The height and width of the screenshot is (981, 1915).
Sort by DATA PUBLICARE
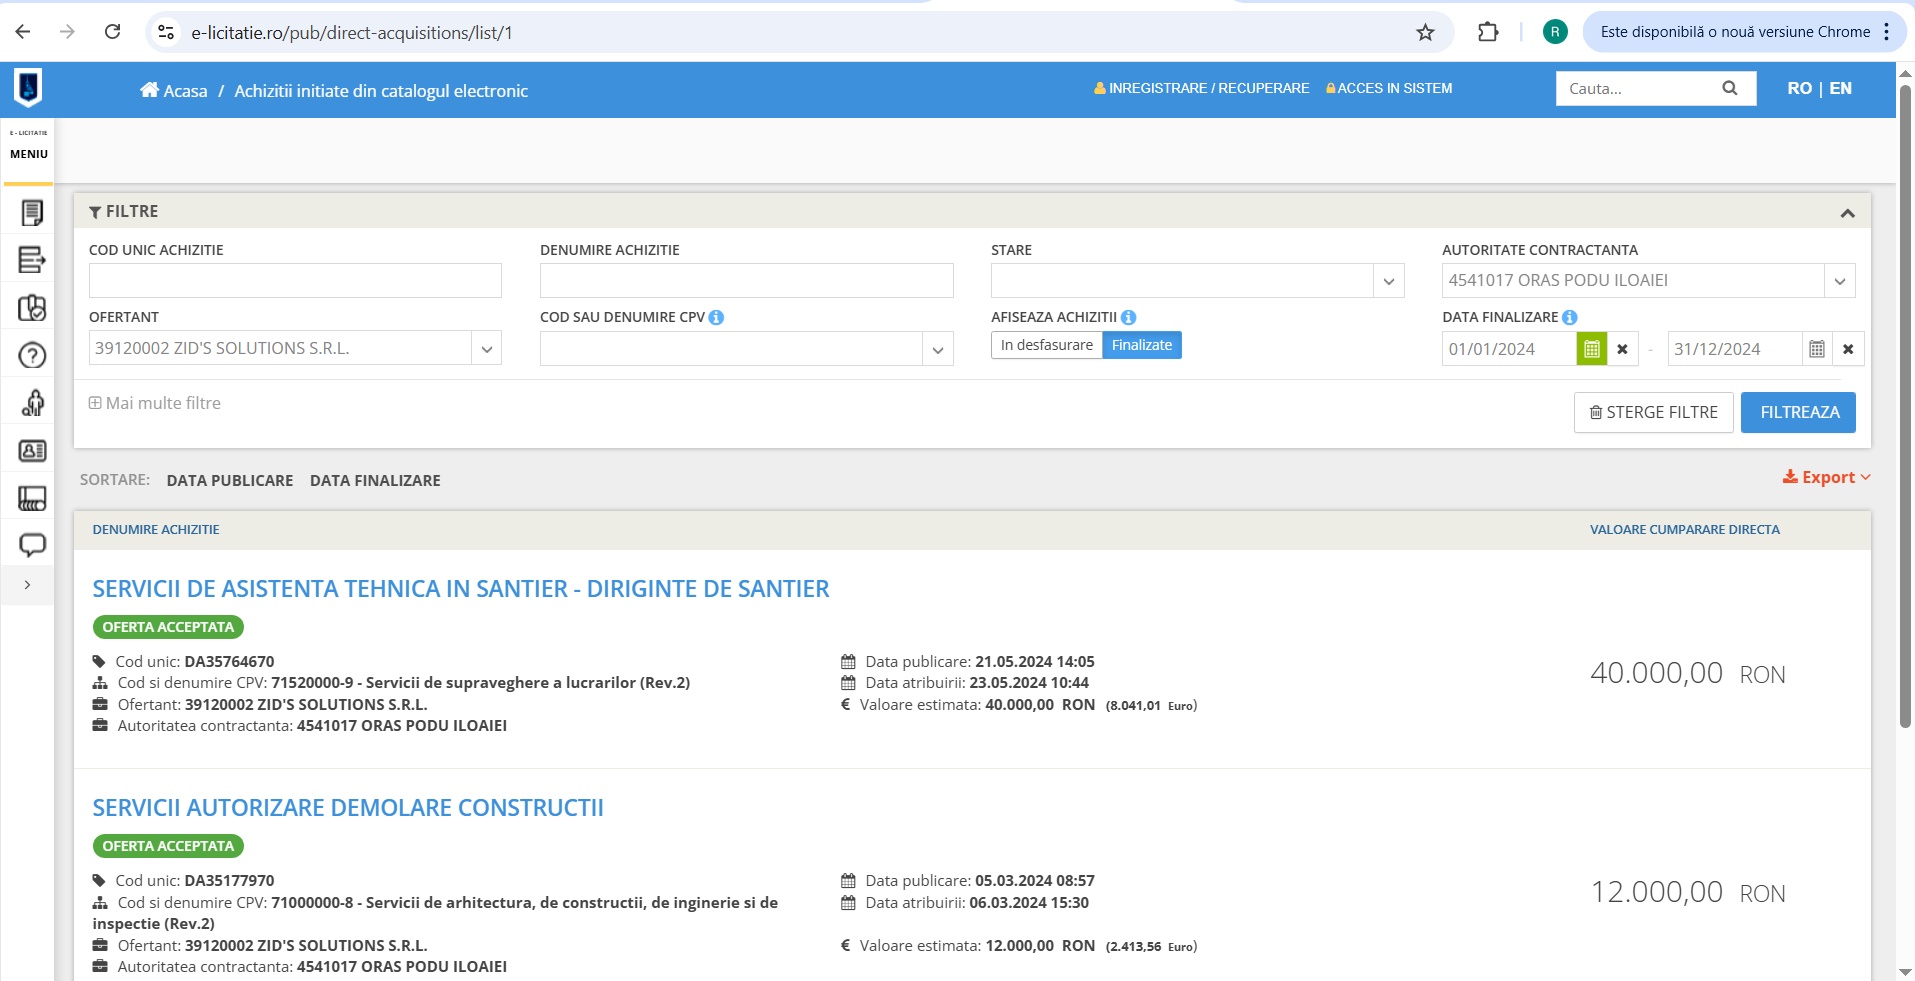pyautogui.click(x=230, y=480)
